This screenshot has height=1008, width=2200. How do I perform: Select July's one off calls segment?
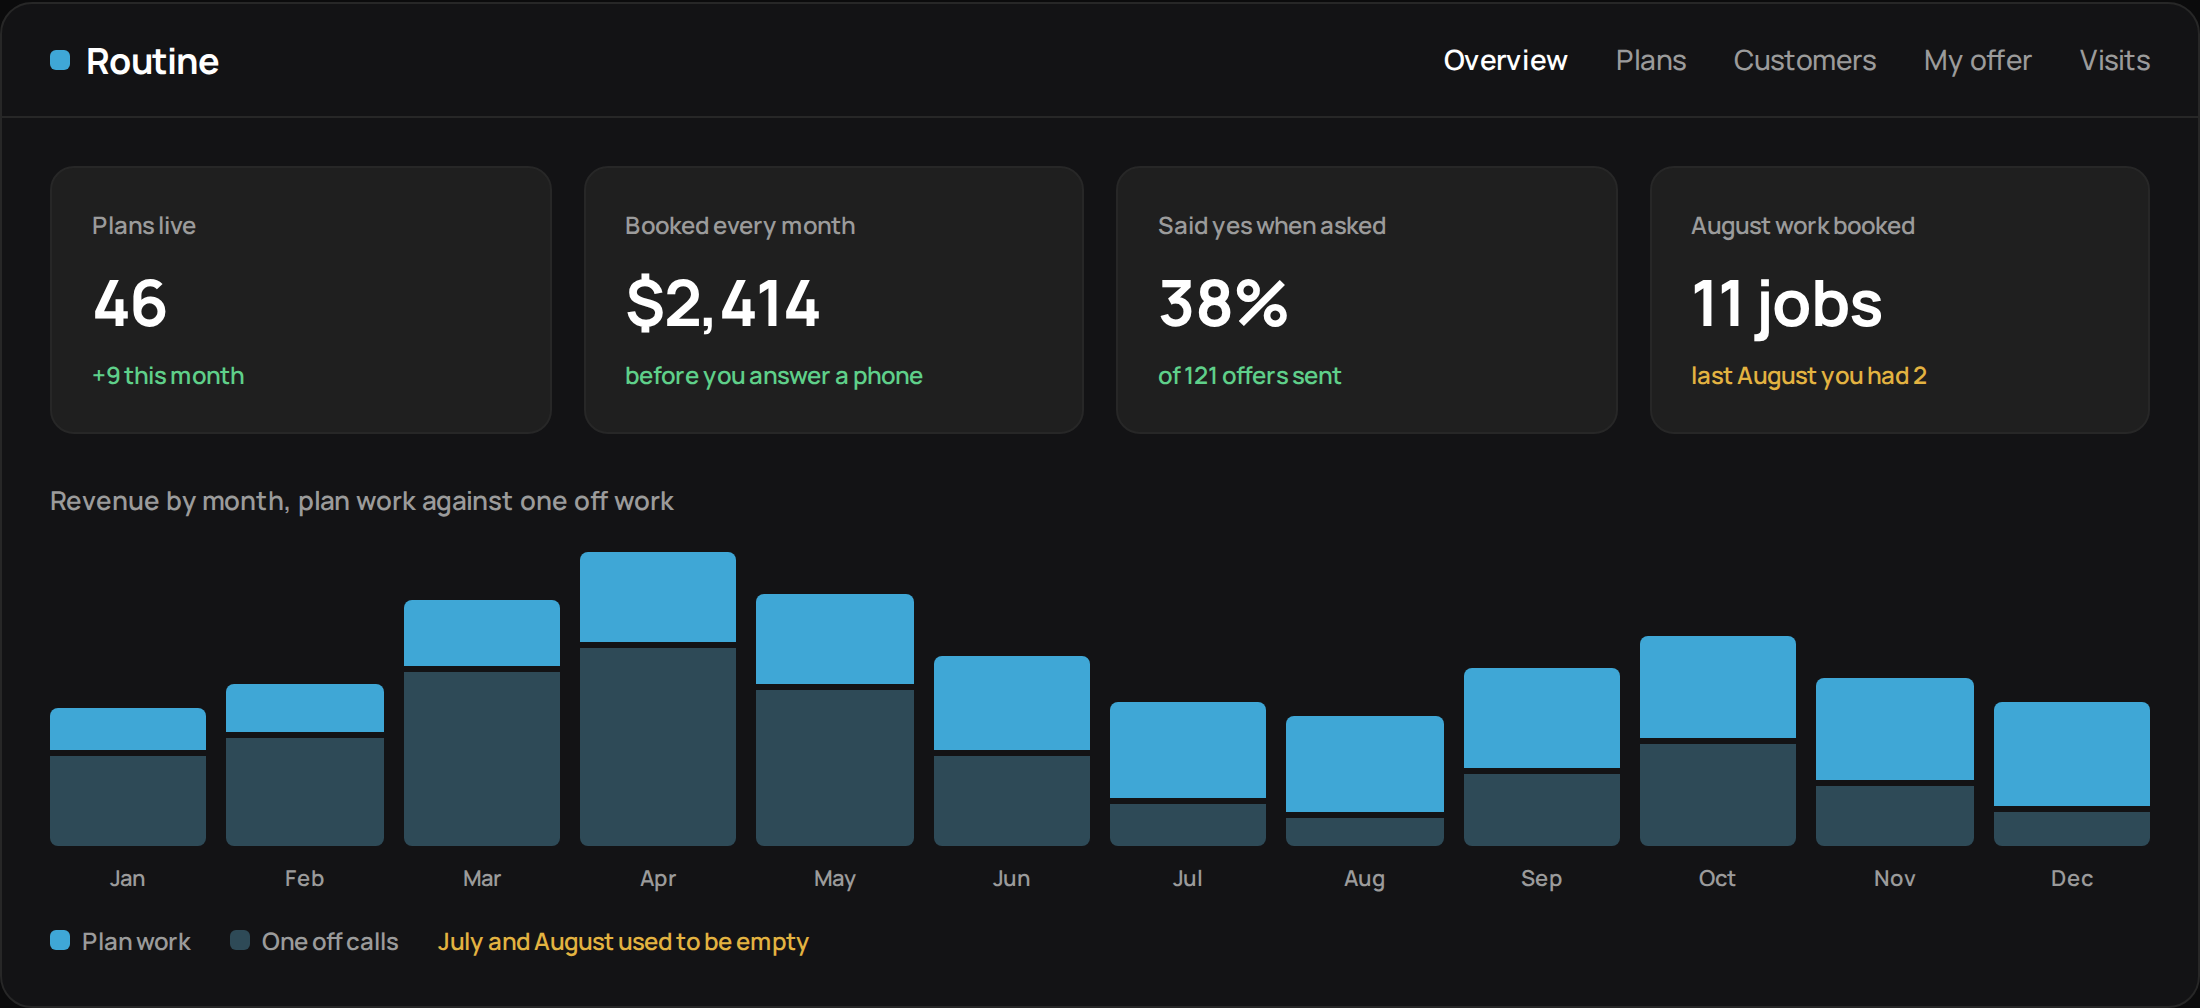(1188, 825)
